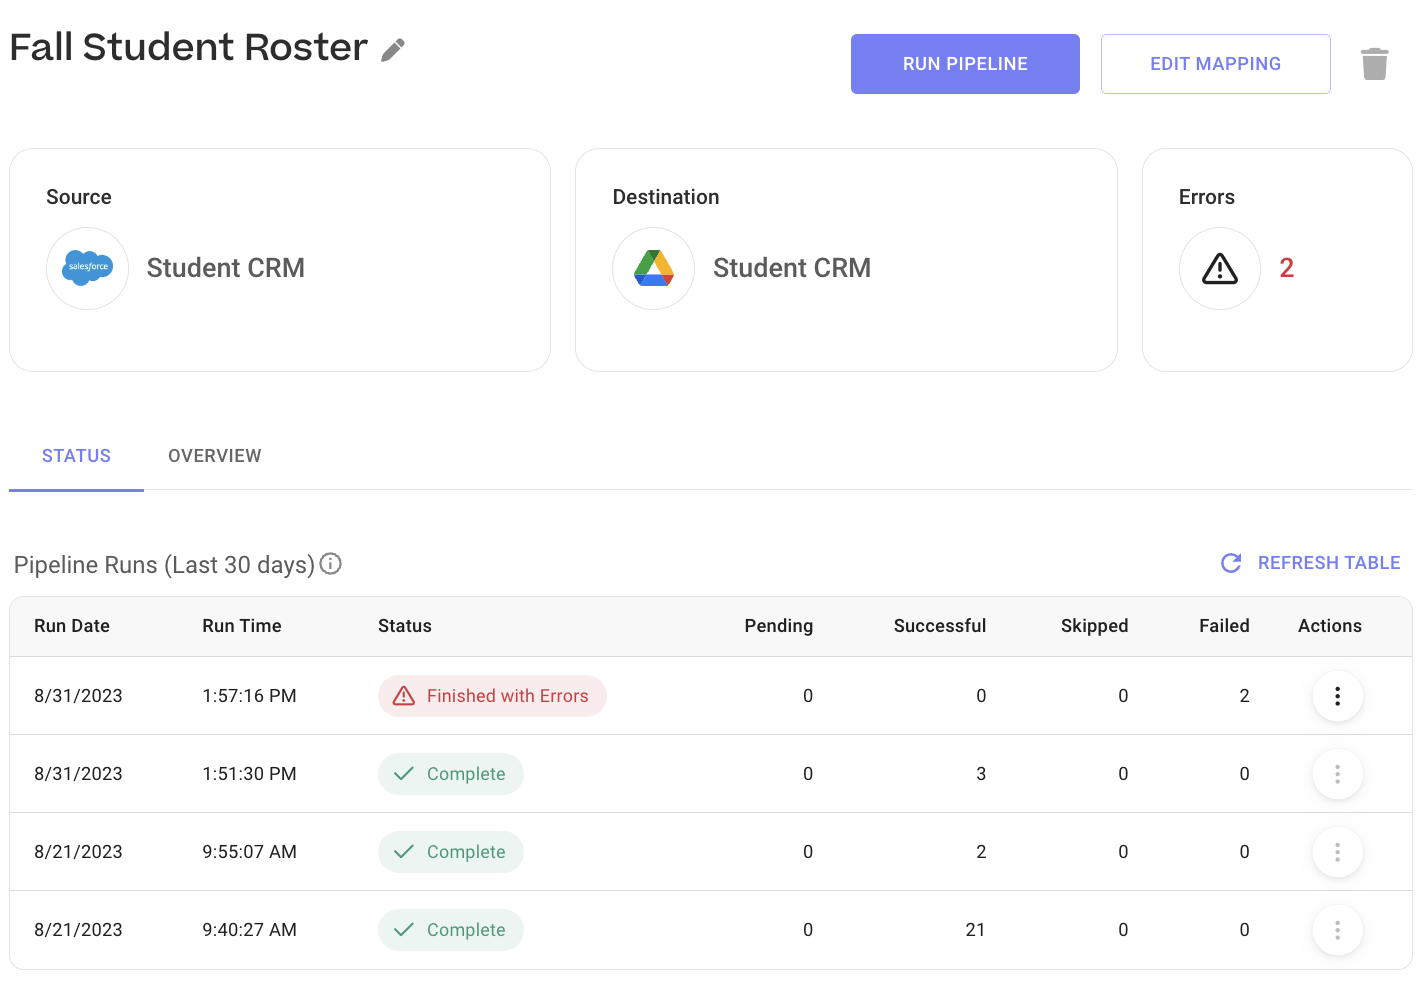
Task: Click the pencil icon to rename pipeline
Action: point(393,50)
